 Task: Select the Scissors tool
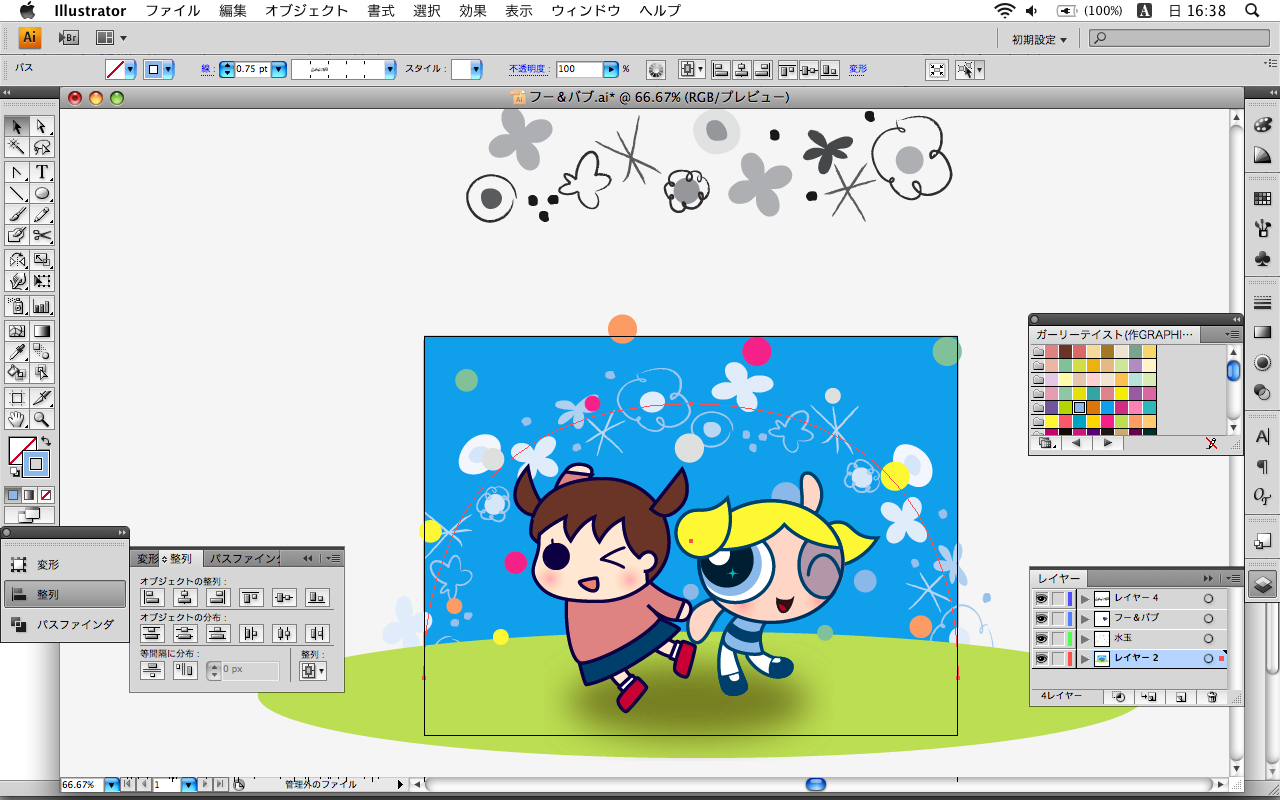click(x=42, y=235)
